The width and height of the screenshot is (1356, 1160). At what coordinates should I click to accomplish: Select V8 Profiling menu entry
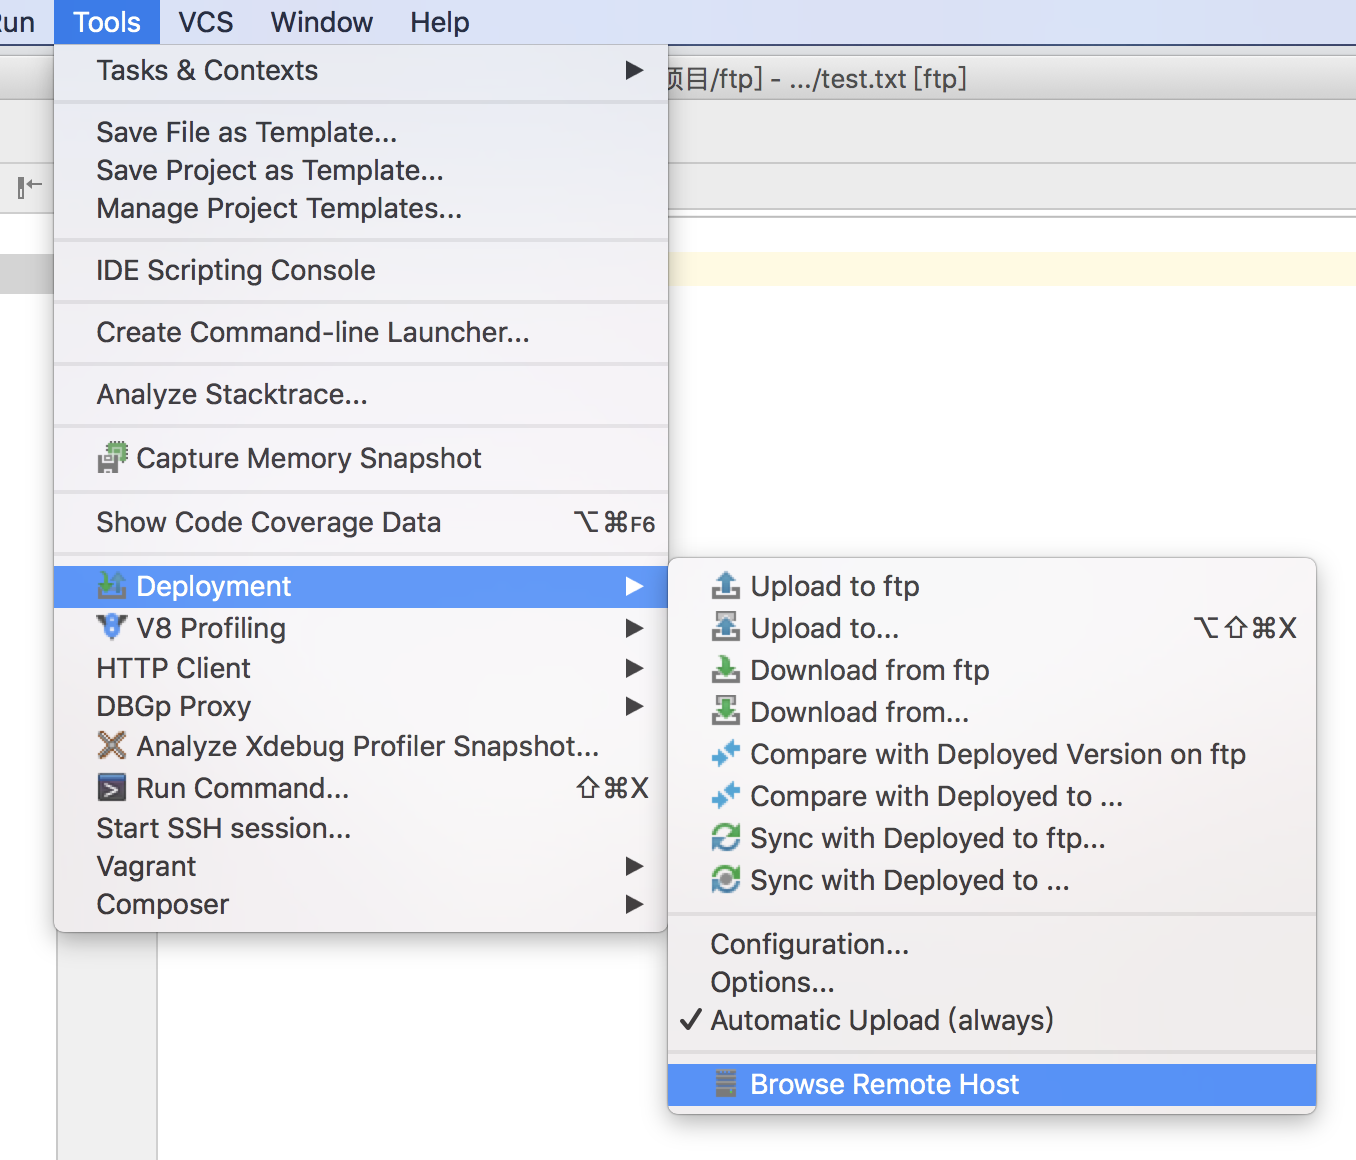click(x=360, y=628)
